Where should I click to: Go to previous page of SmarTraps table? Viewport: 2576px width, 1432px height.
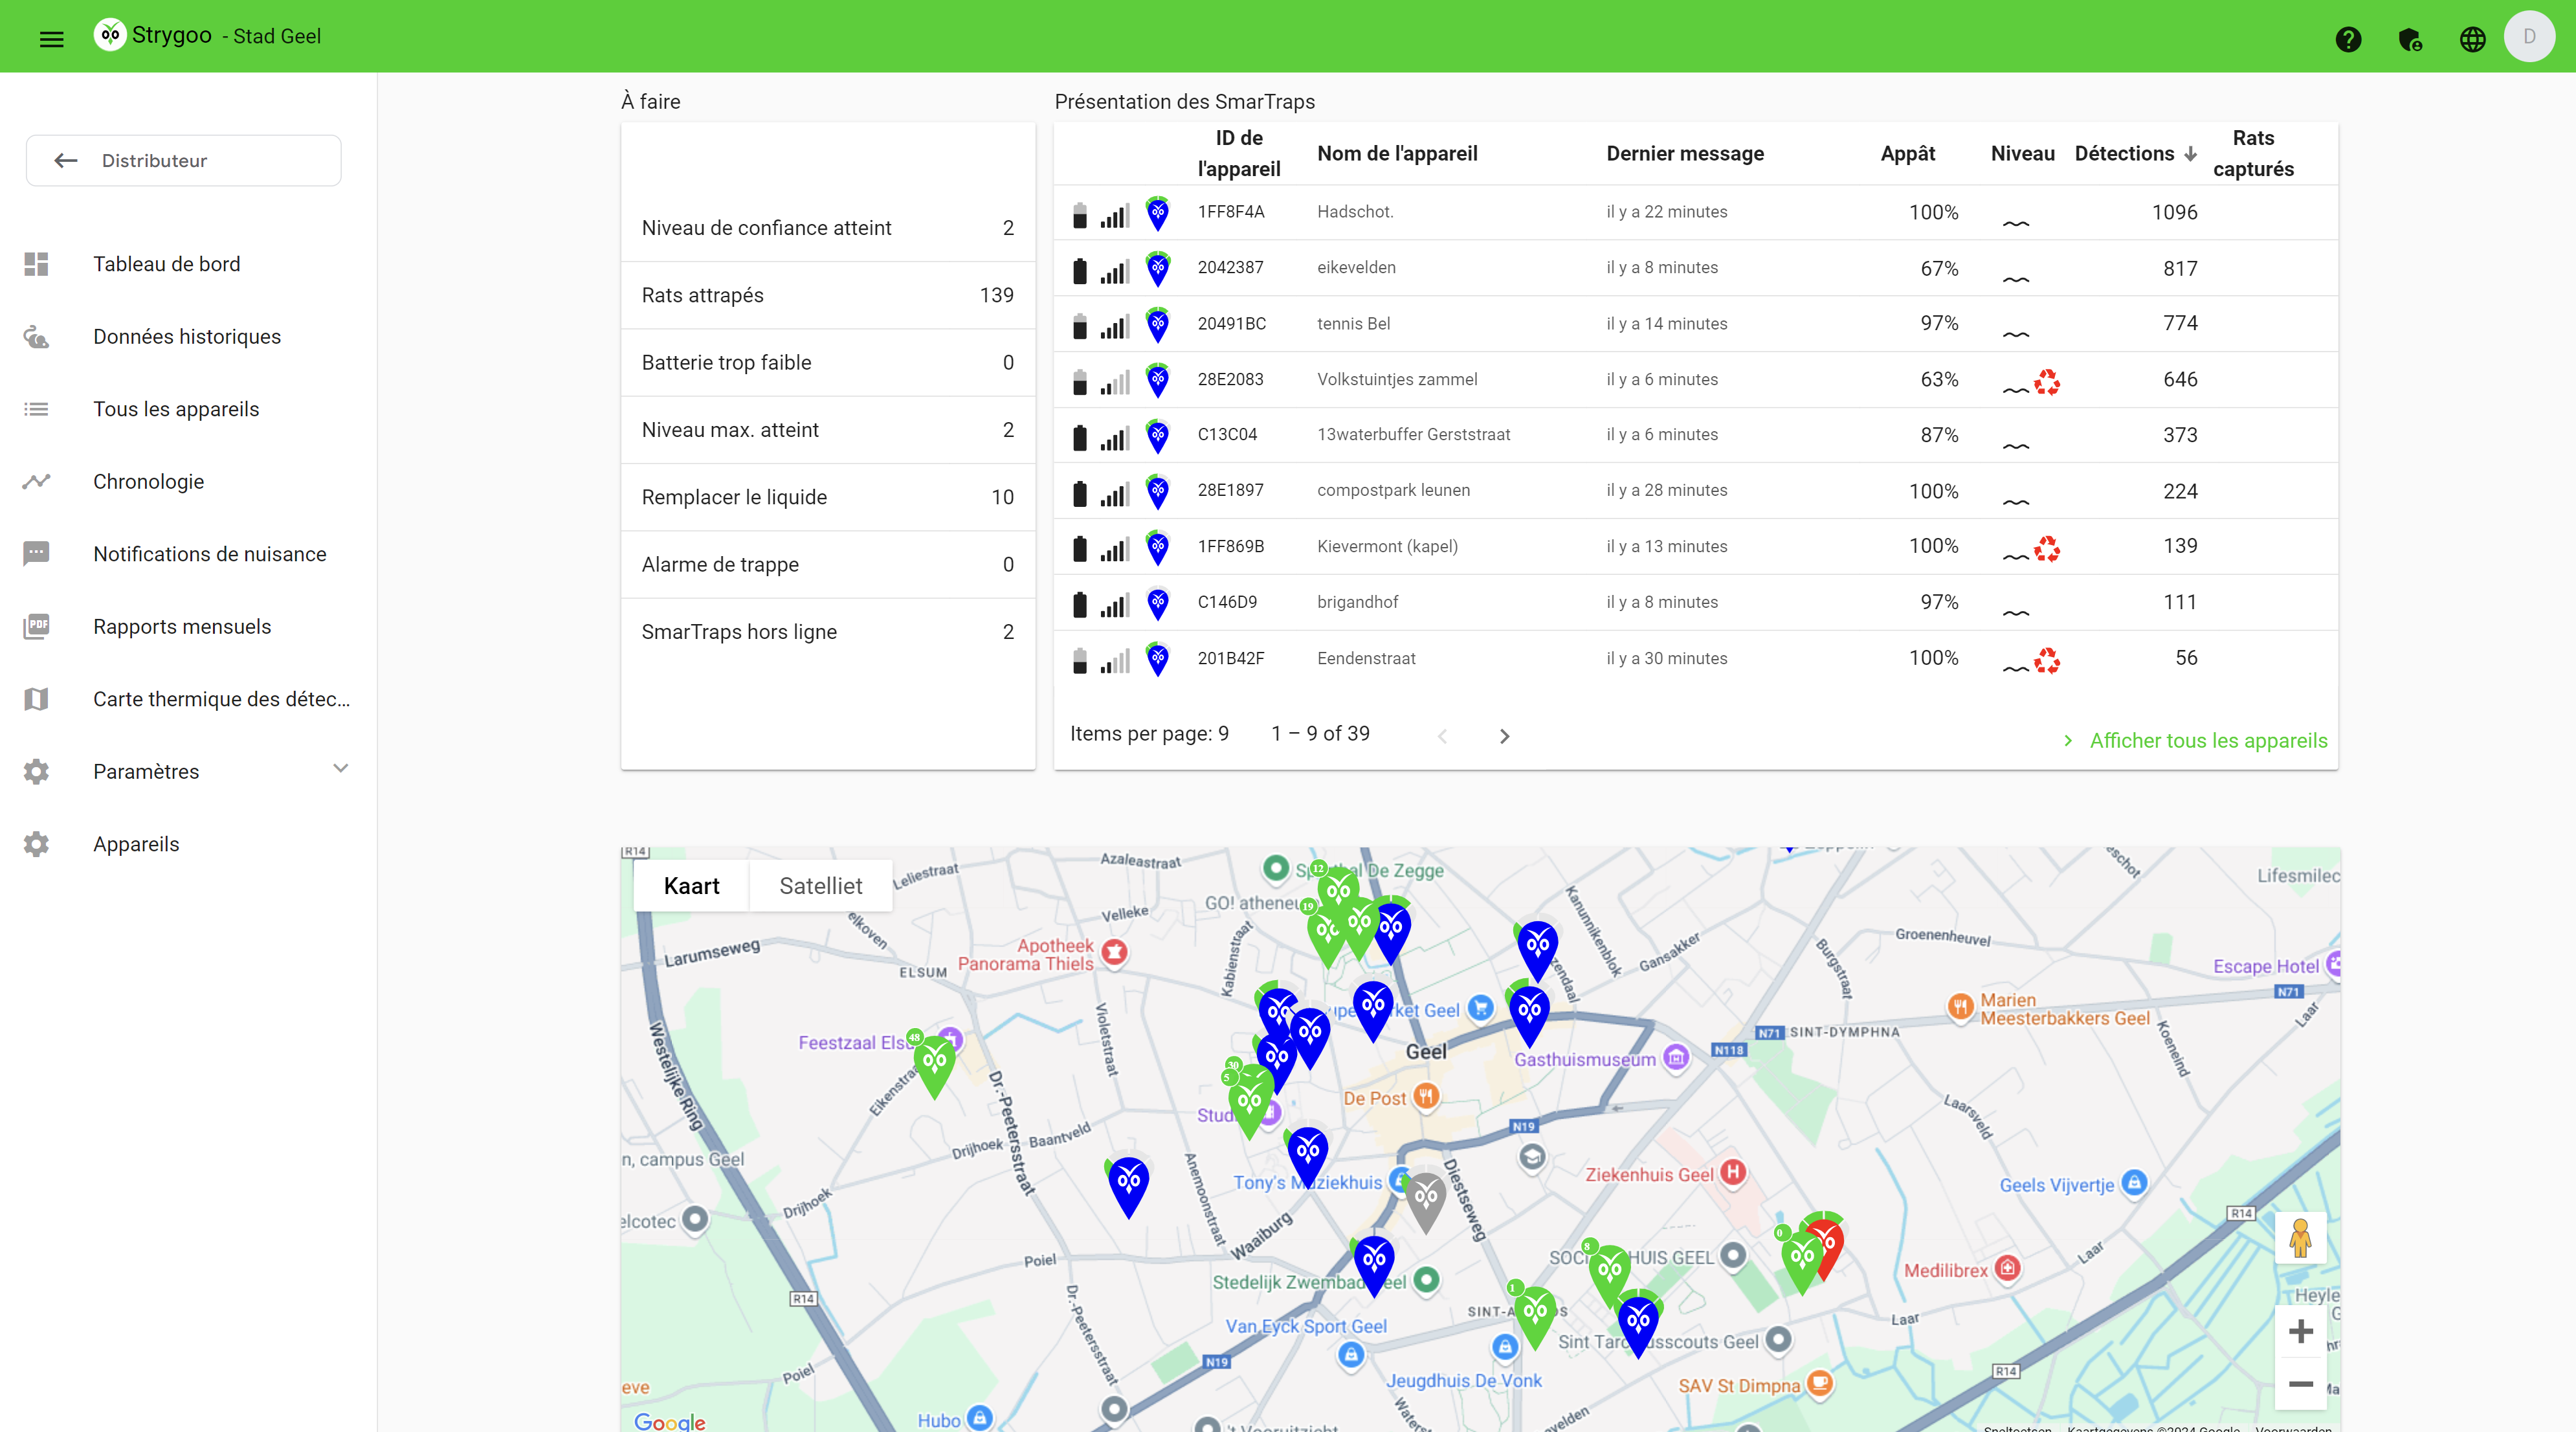click(1442, 736)
